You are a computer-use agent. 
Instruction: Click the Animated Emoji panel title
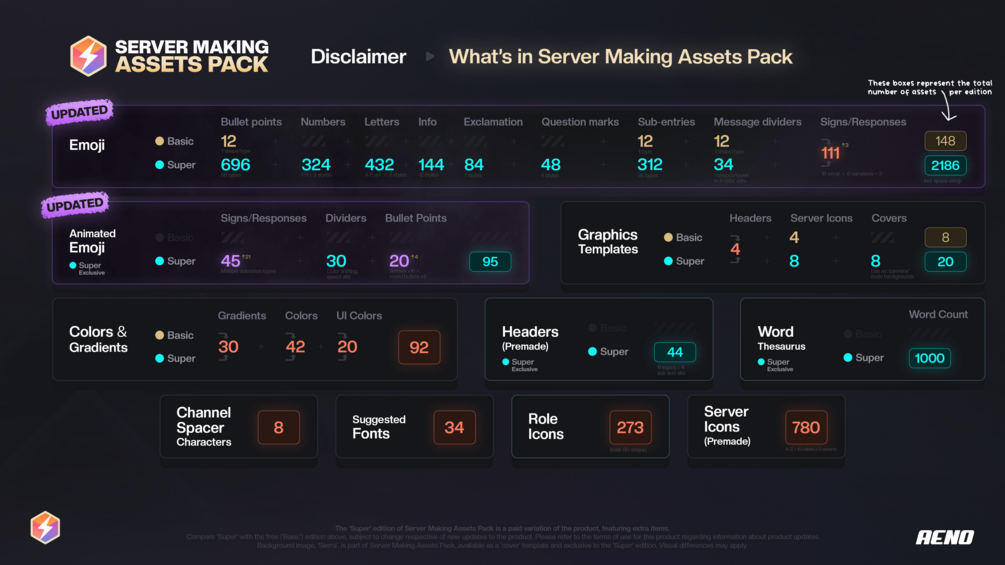(x=92, y=242)
